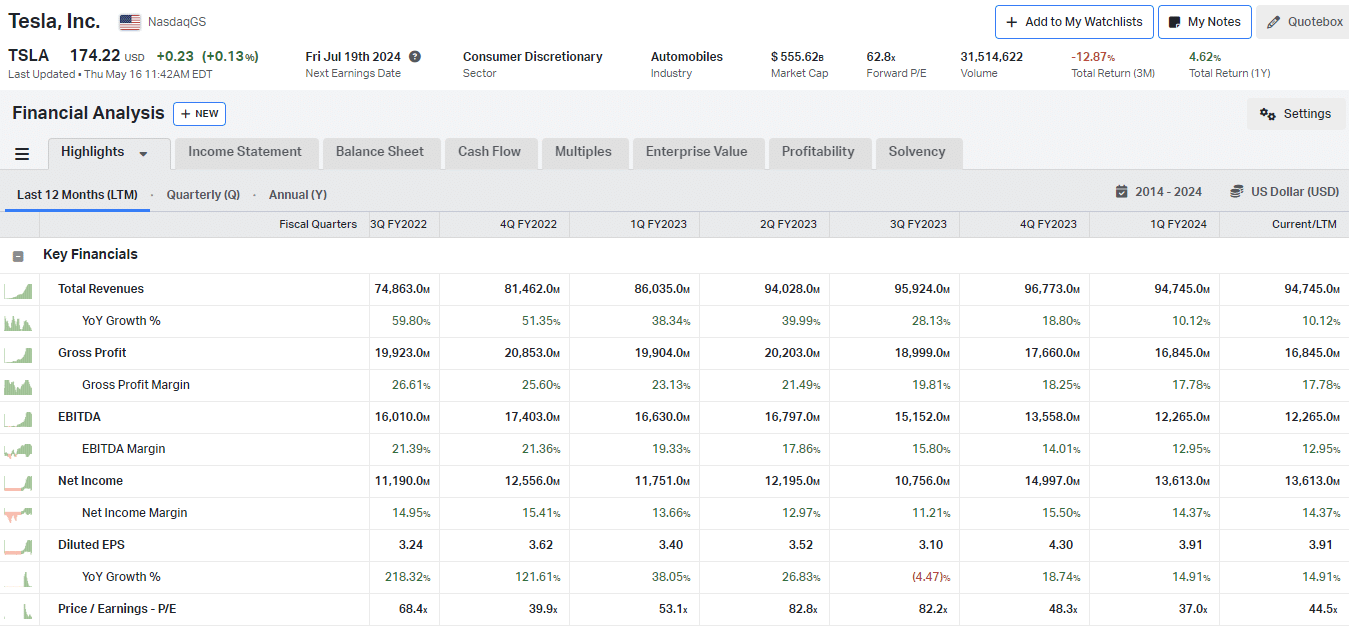This screenshot has height=631, width=1349.
Task: Click the EBITDA Margin row label
Action: [x=124, y=449]
